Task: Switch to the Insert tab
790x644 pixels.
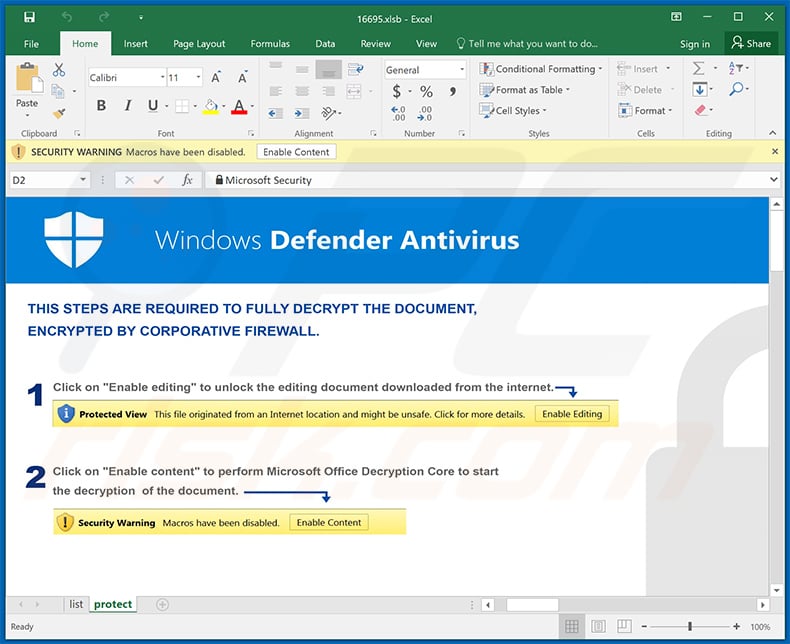Action: point(136,44)
